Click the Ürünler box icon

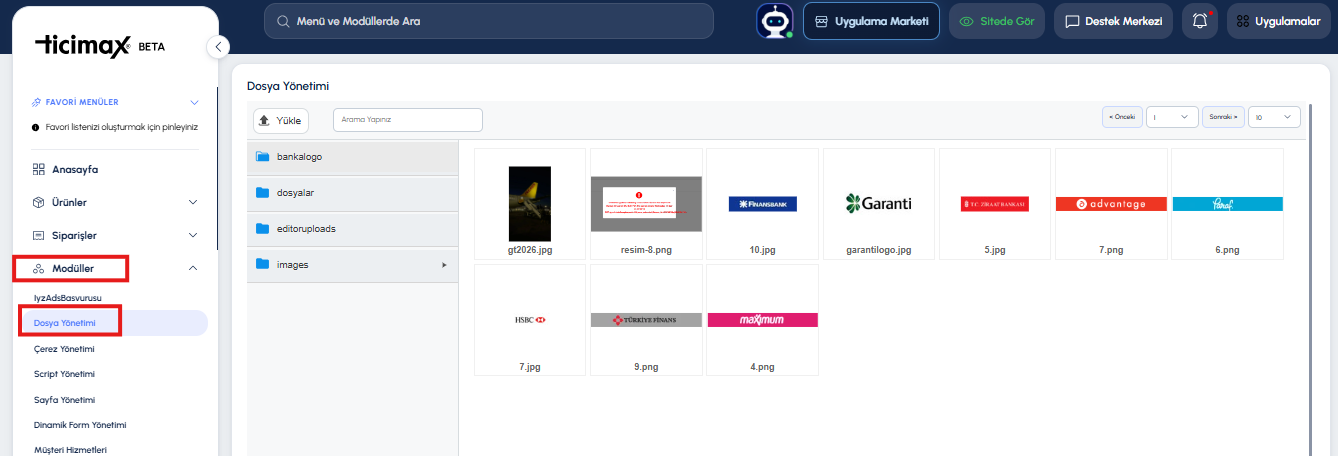point(39,202)
